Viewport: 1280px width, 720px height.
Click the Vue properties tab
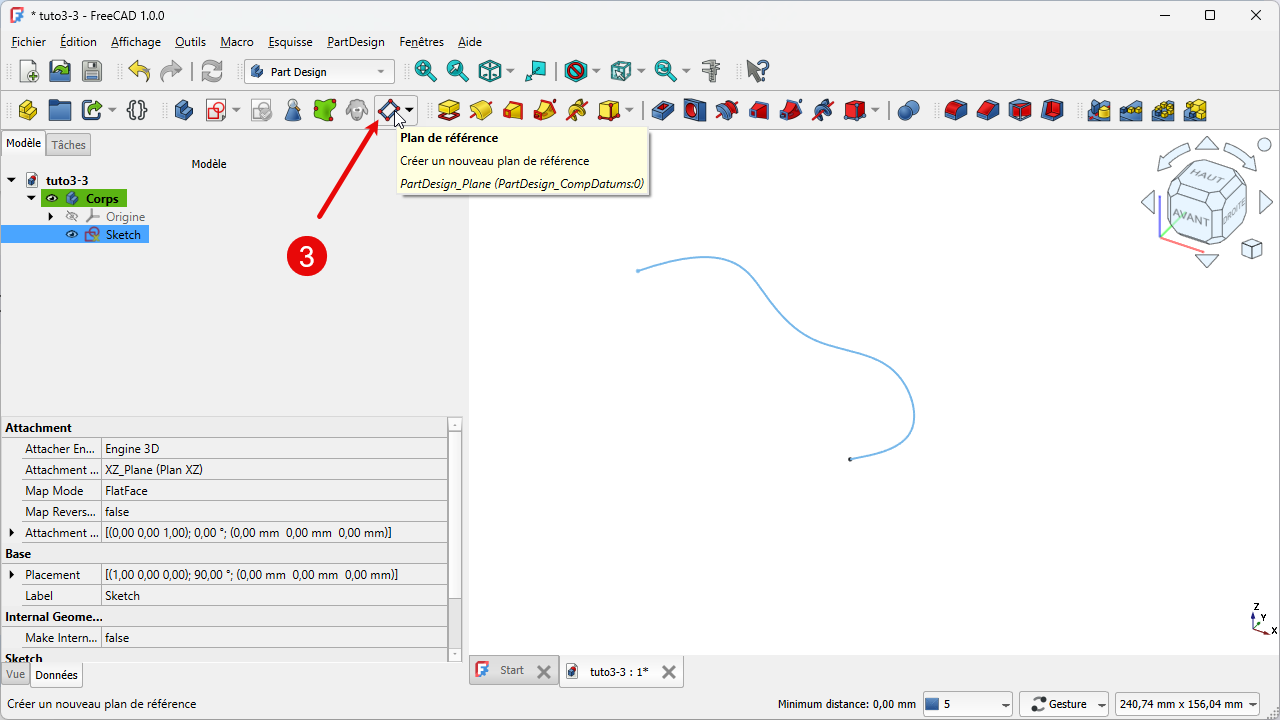16,675
